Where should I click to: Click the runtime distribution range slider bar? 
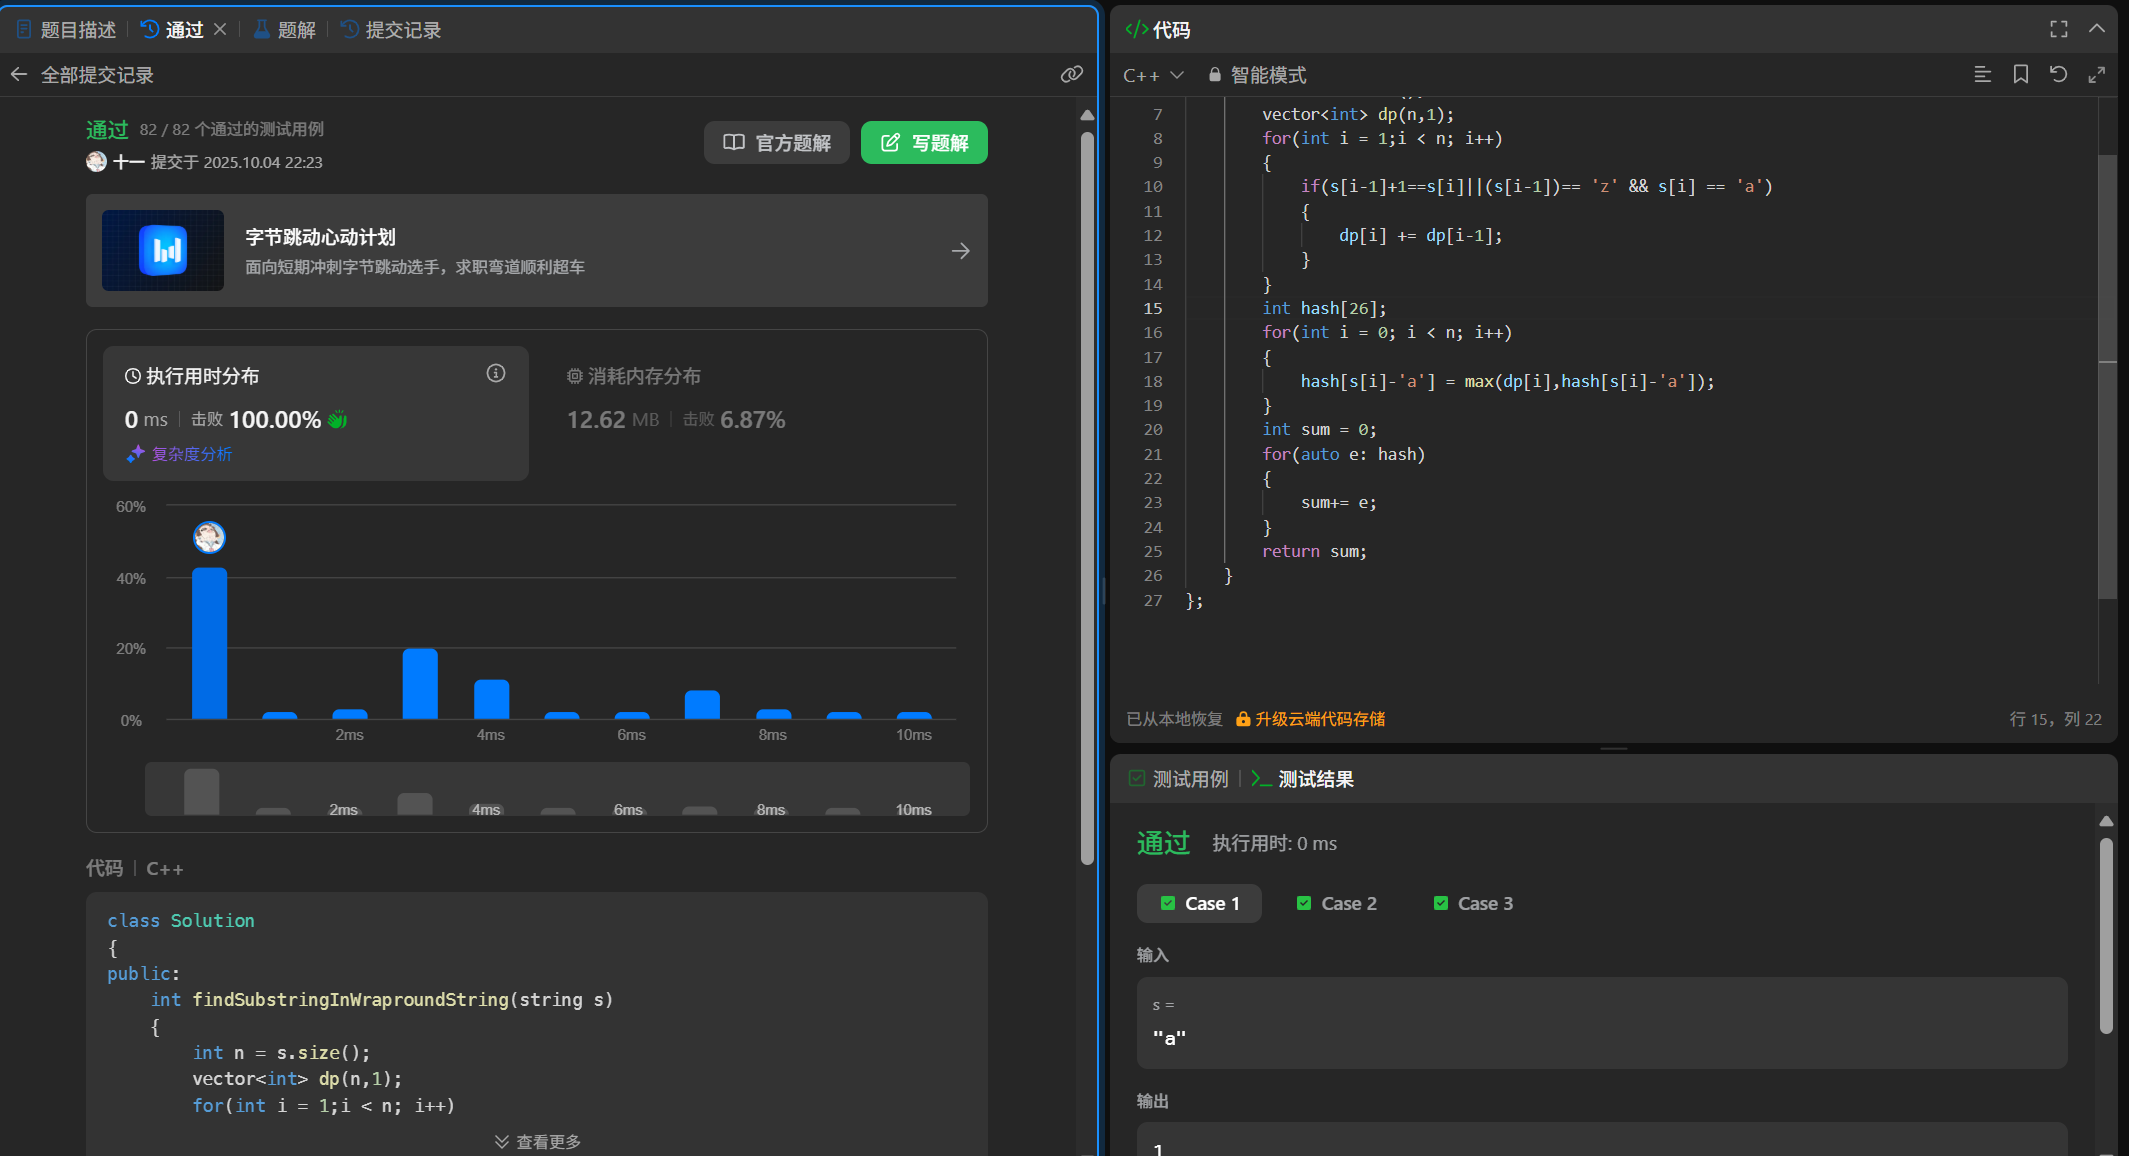(556, 790)
